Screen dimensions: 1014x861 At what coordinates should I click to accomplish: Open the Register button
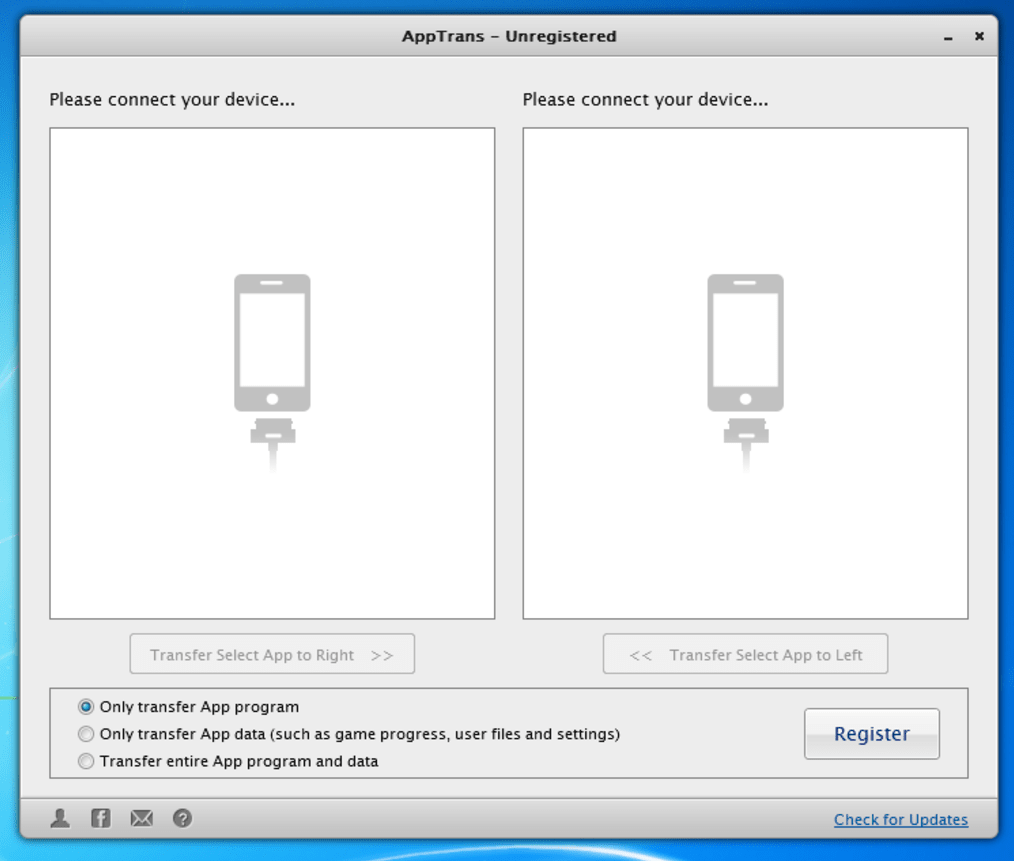pos(872,734)
